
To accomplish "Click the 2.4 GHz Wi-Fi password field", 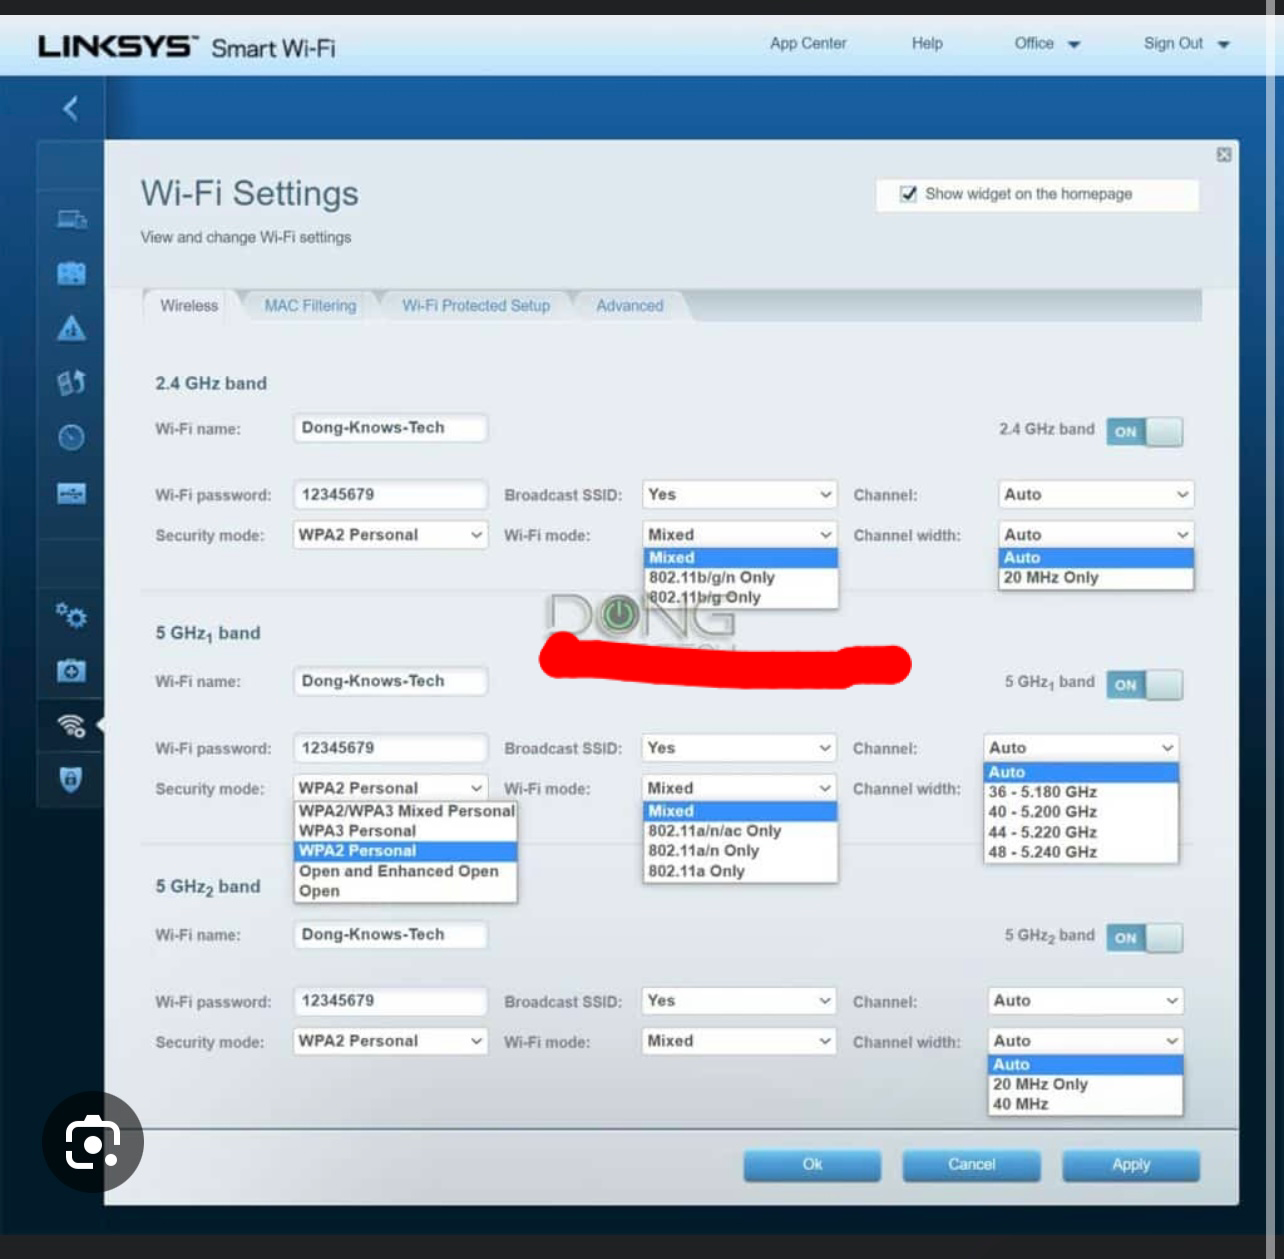I will pos(390,494).
